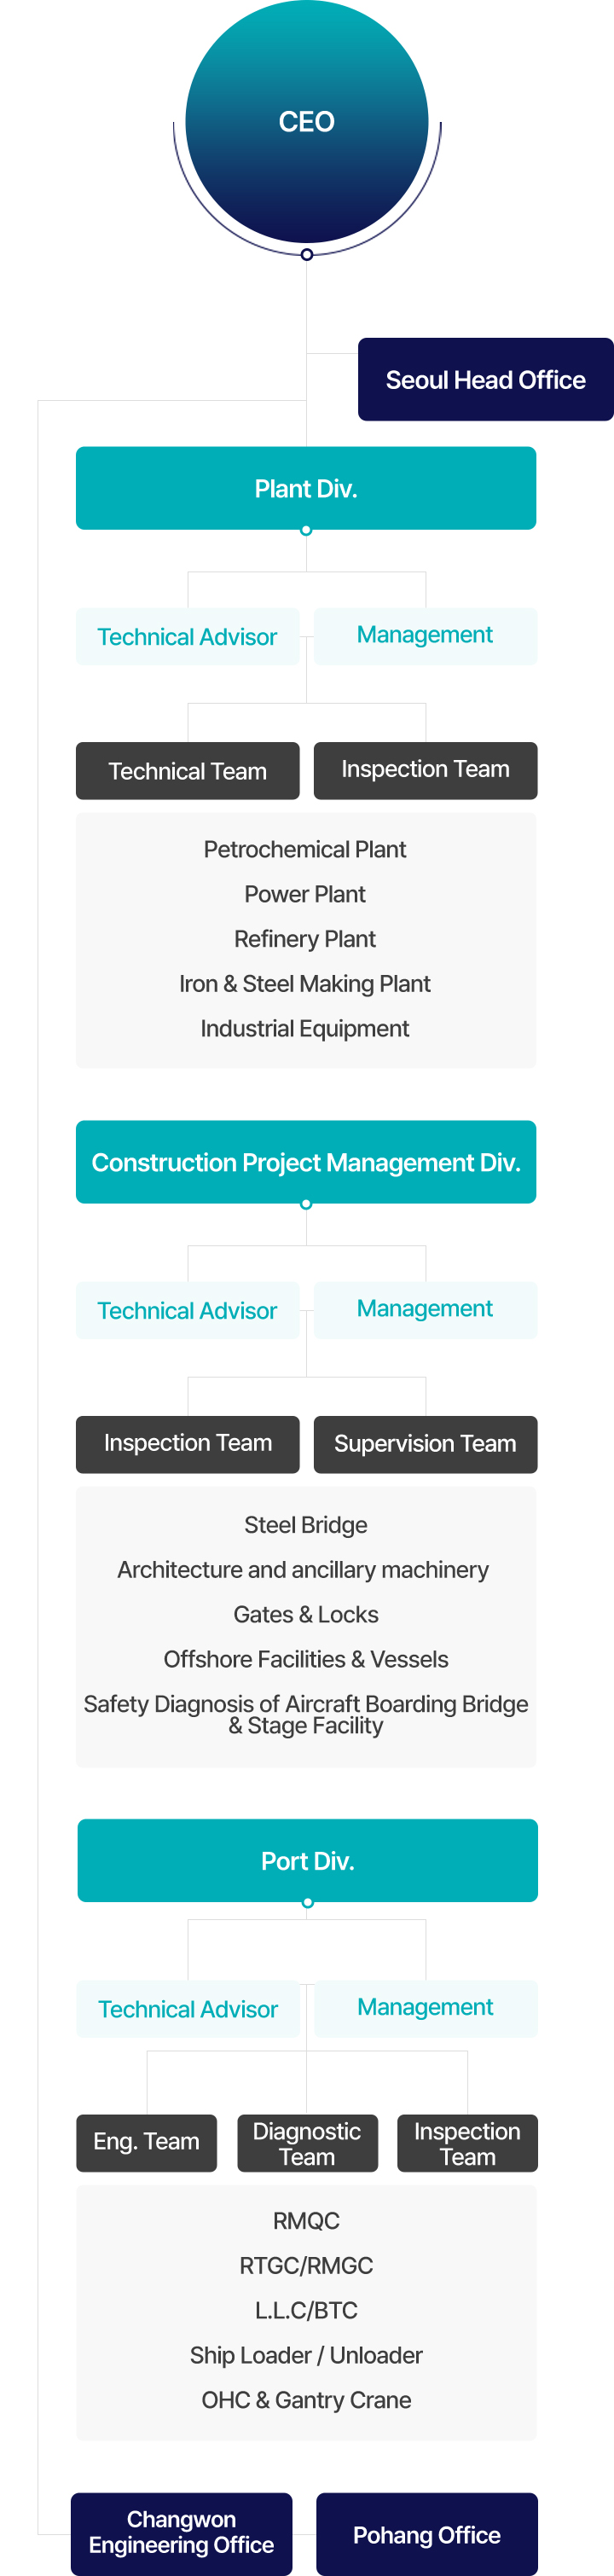Open the Port Div. header box

pyautogui.click(x=308, y=1860)
